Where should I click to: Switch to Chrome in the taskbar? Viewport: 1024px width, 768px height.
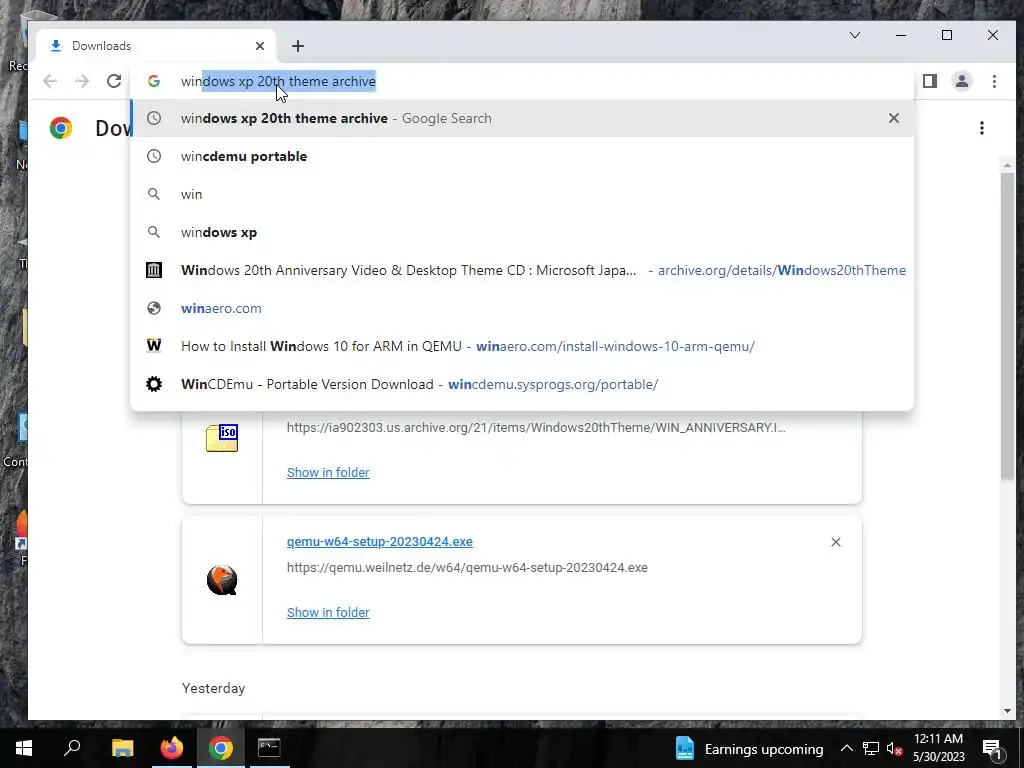pyautogui.click(x=221, y=748)
